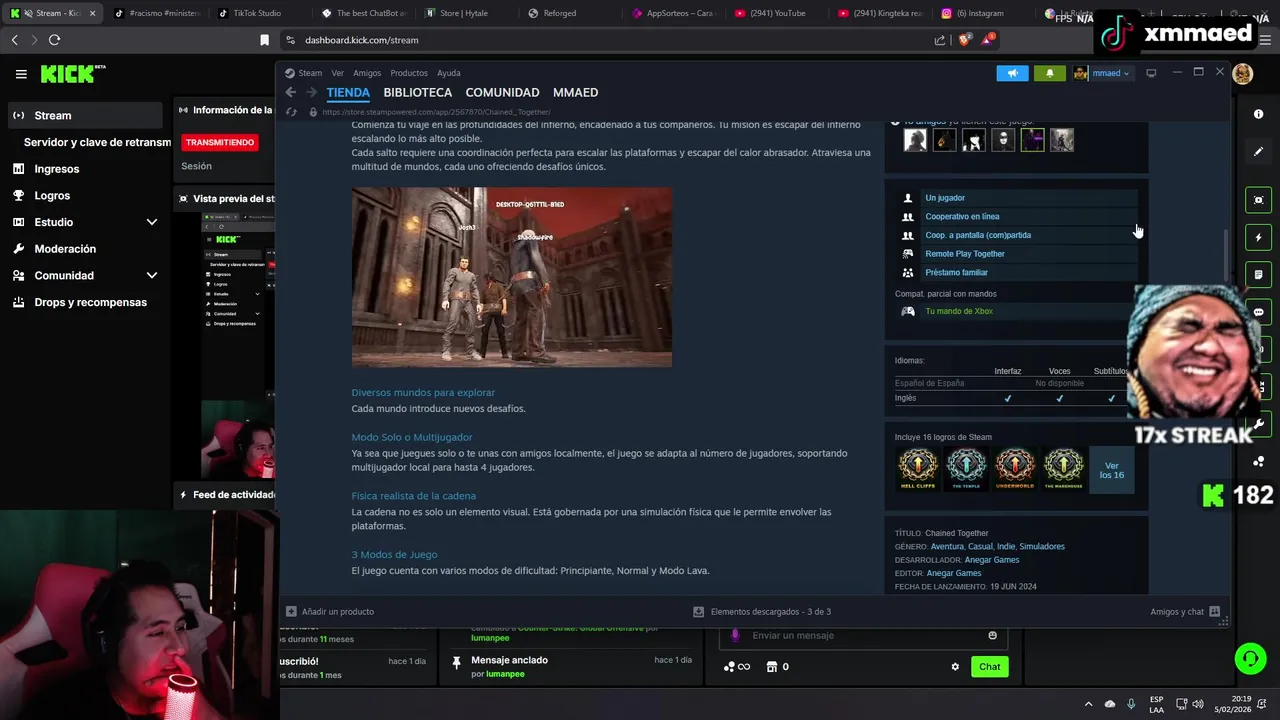Open the Kick hamburger menu

click(x=21, y=74)
